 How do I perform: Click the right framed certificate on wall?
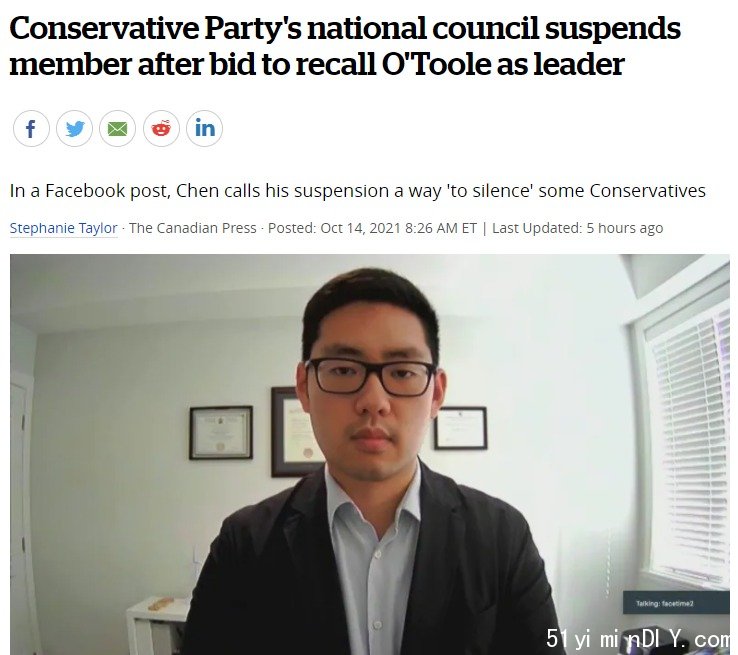pyautogui.click(x=461, y=428)
